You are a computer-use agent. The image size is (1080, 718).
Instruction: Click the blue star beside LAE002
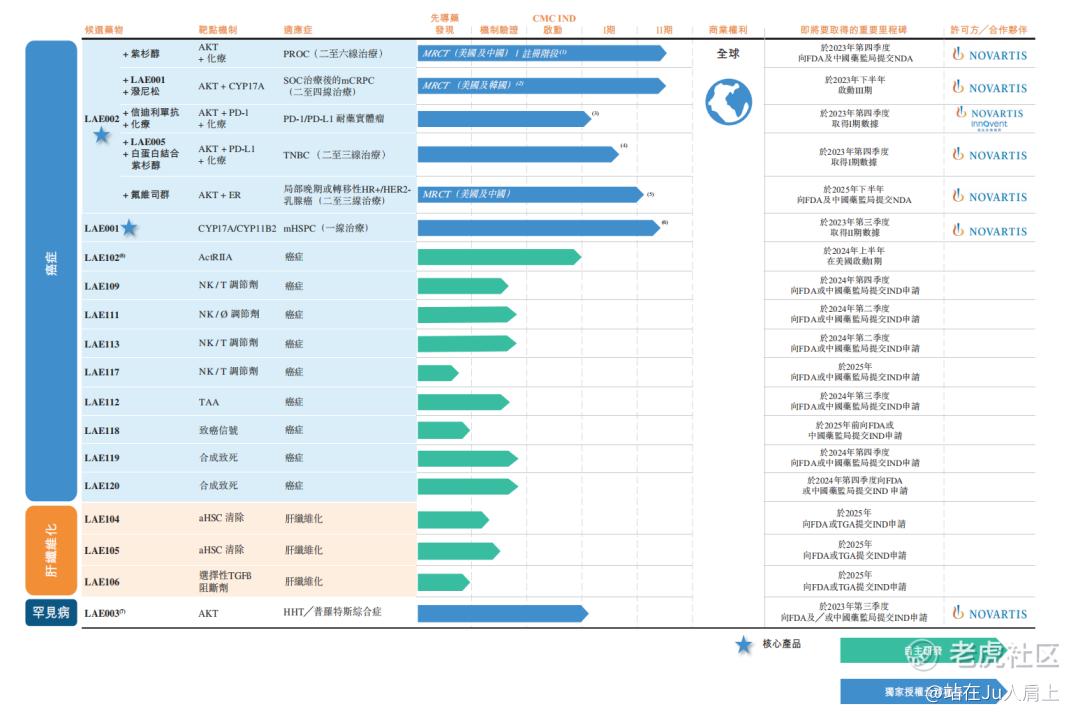[x=102, y=135]
